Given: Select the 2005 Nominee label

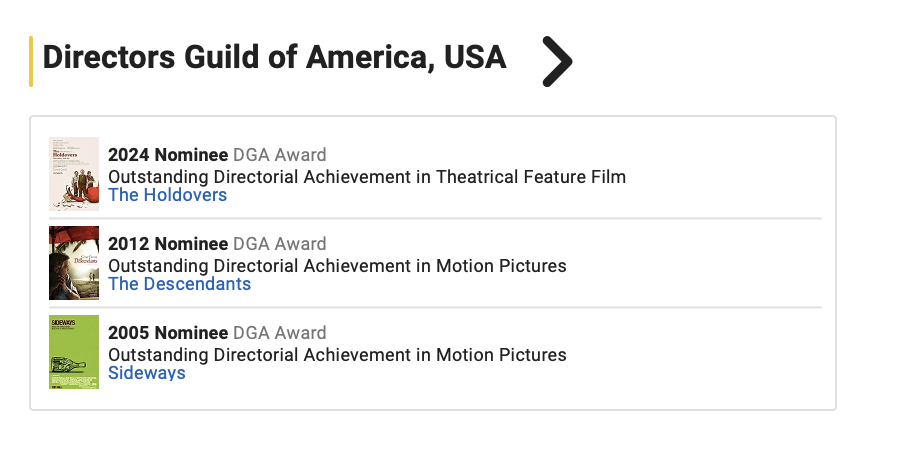Looking at the screenshot, I should pos(167,333).
